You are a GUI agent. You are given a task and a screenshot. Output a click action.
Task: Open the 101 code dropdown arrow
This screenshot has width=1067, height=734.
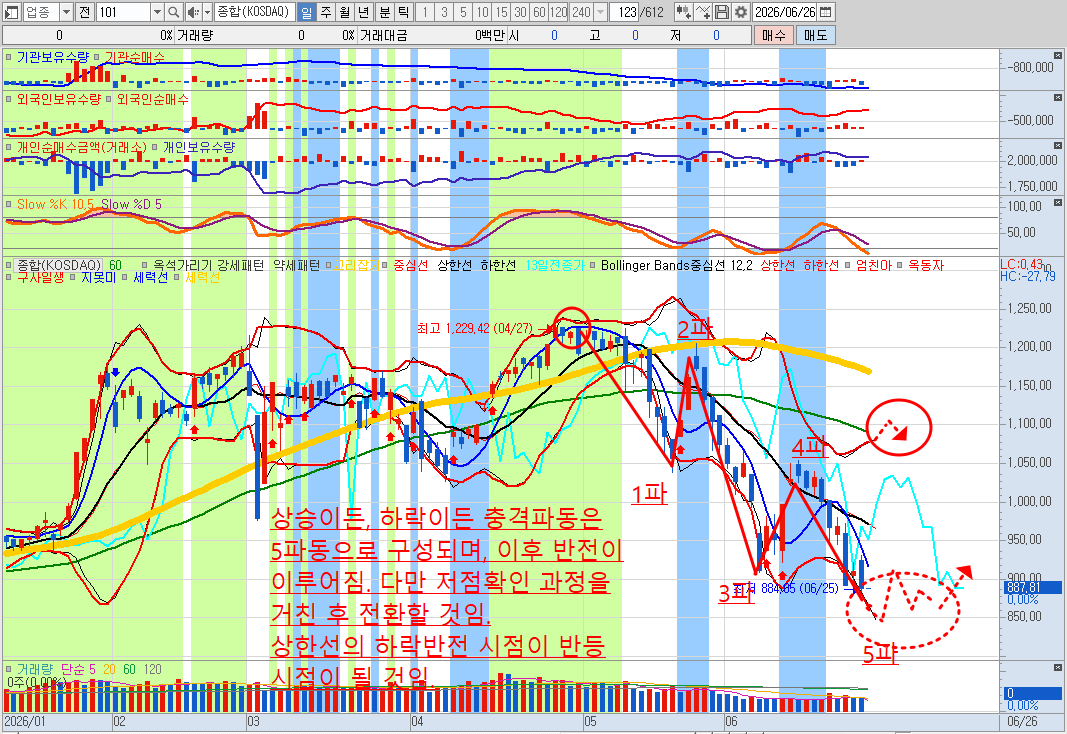point(157,12)
